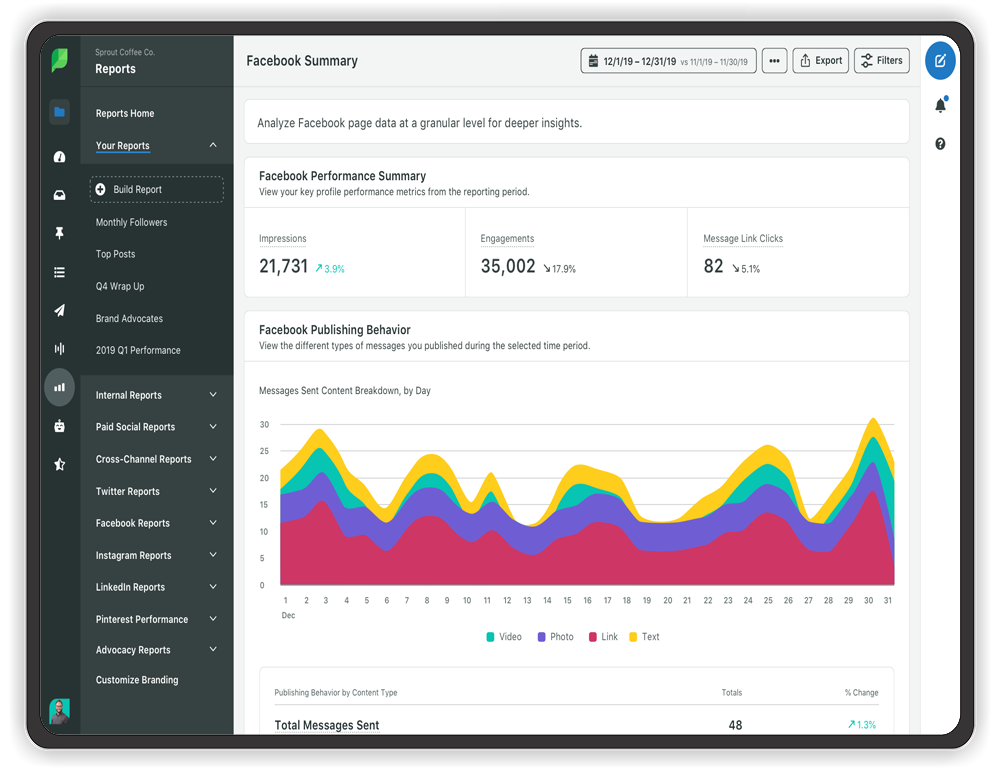Open the date range picker

click(667, 61)
